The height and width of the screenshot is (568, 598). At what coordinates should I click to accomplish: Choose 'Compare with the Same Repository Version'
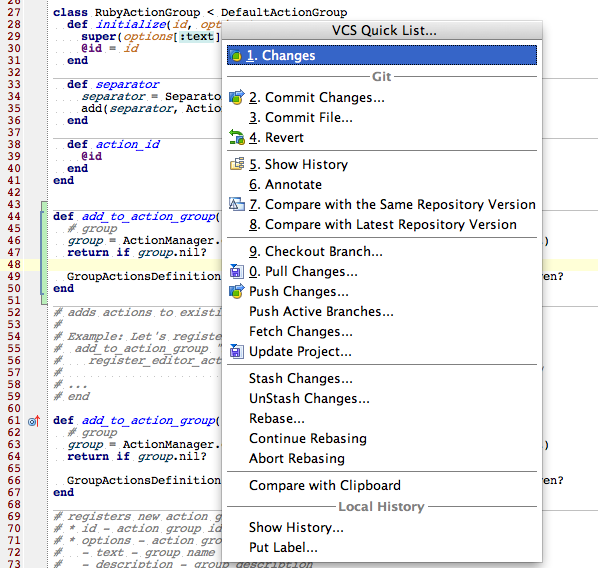tap(392, 204)
